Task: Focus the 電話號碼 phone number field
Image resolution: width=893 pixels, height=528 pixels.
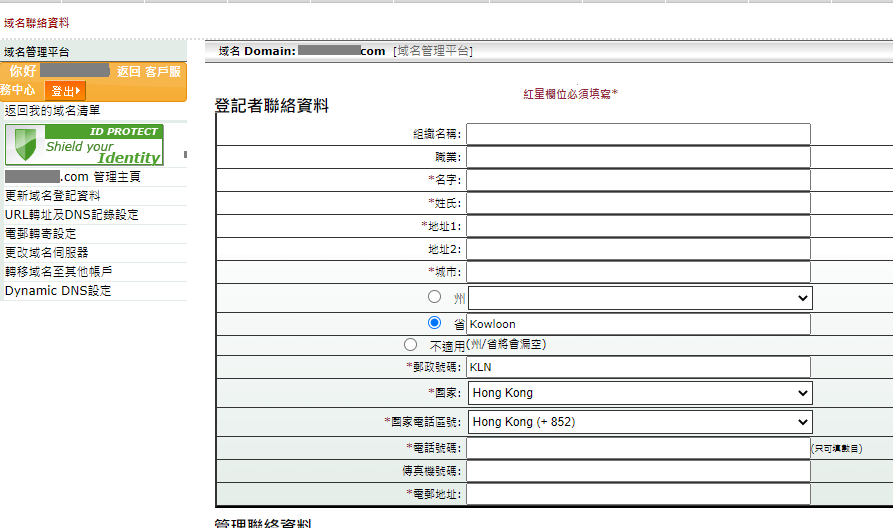Action: [x=638, y=448]
